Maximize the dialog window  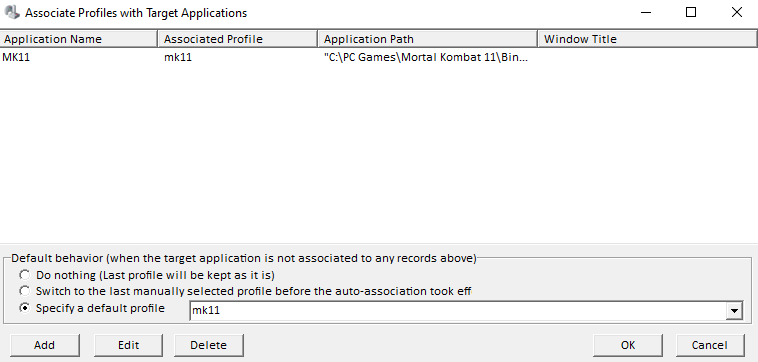[691, 13]
